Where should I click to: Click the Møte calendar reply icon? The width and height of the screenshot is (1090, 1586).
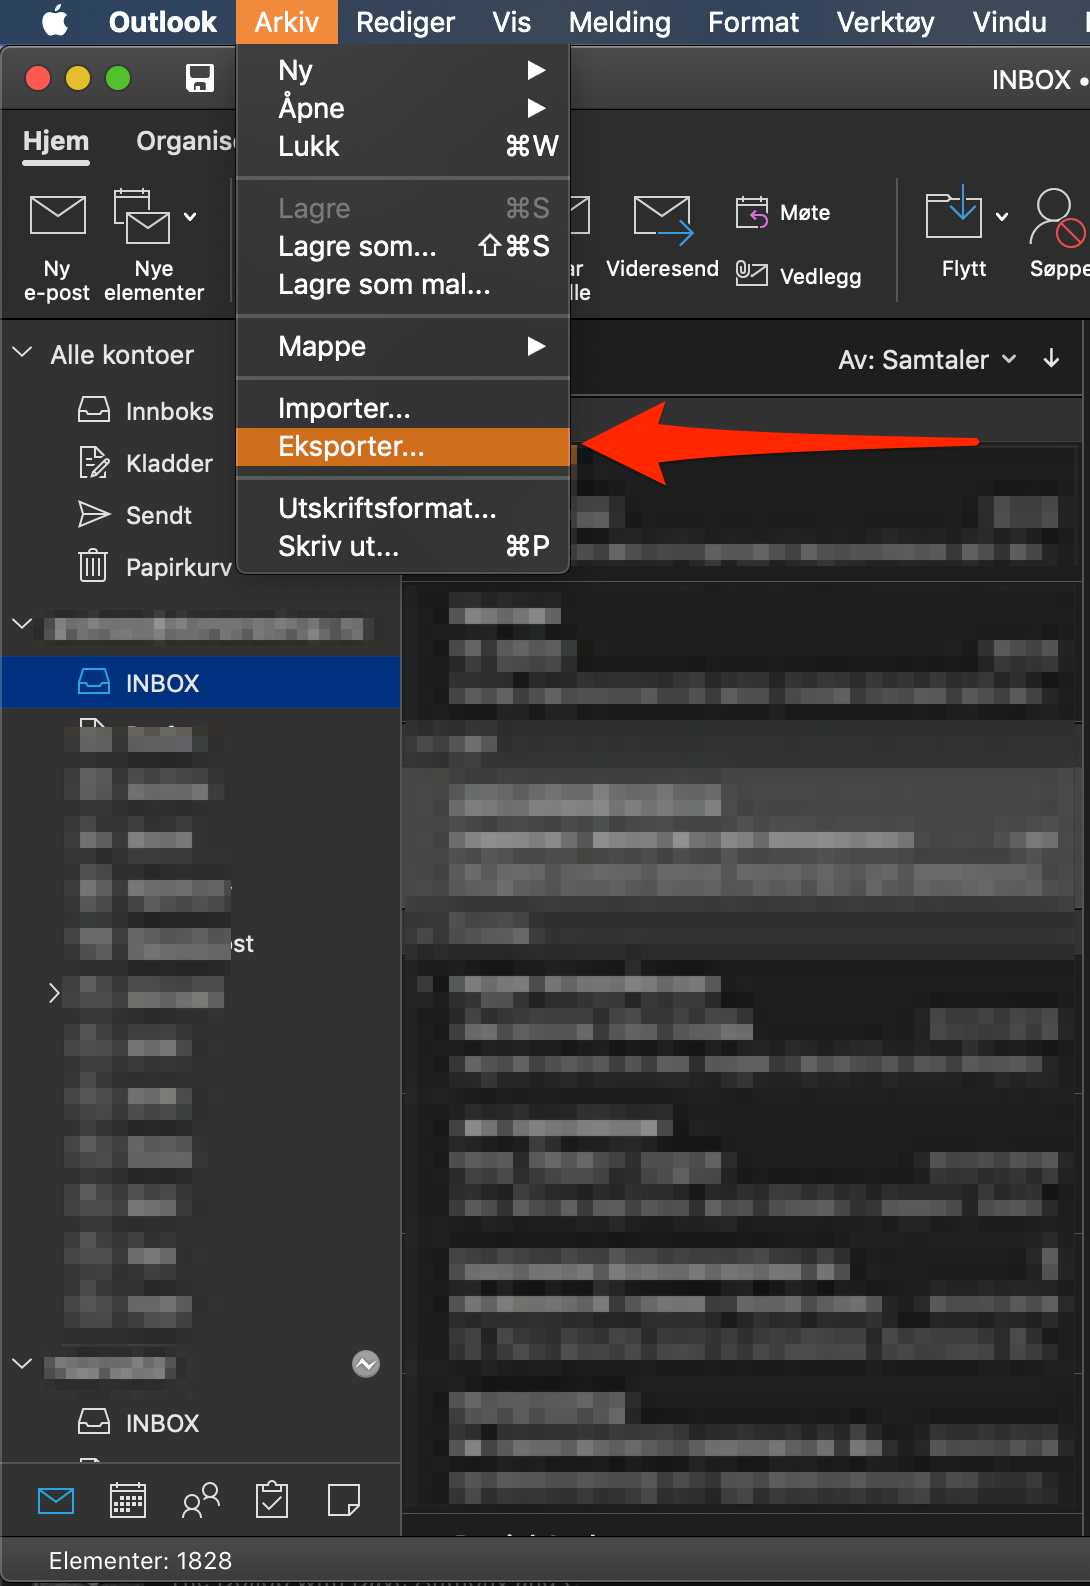tap(752, 212)
